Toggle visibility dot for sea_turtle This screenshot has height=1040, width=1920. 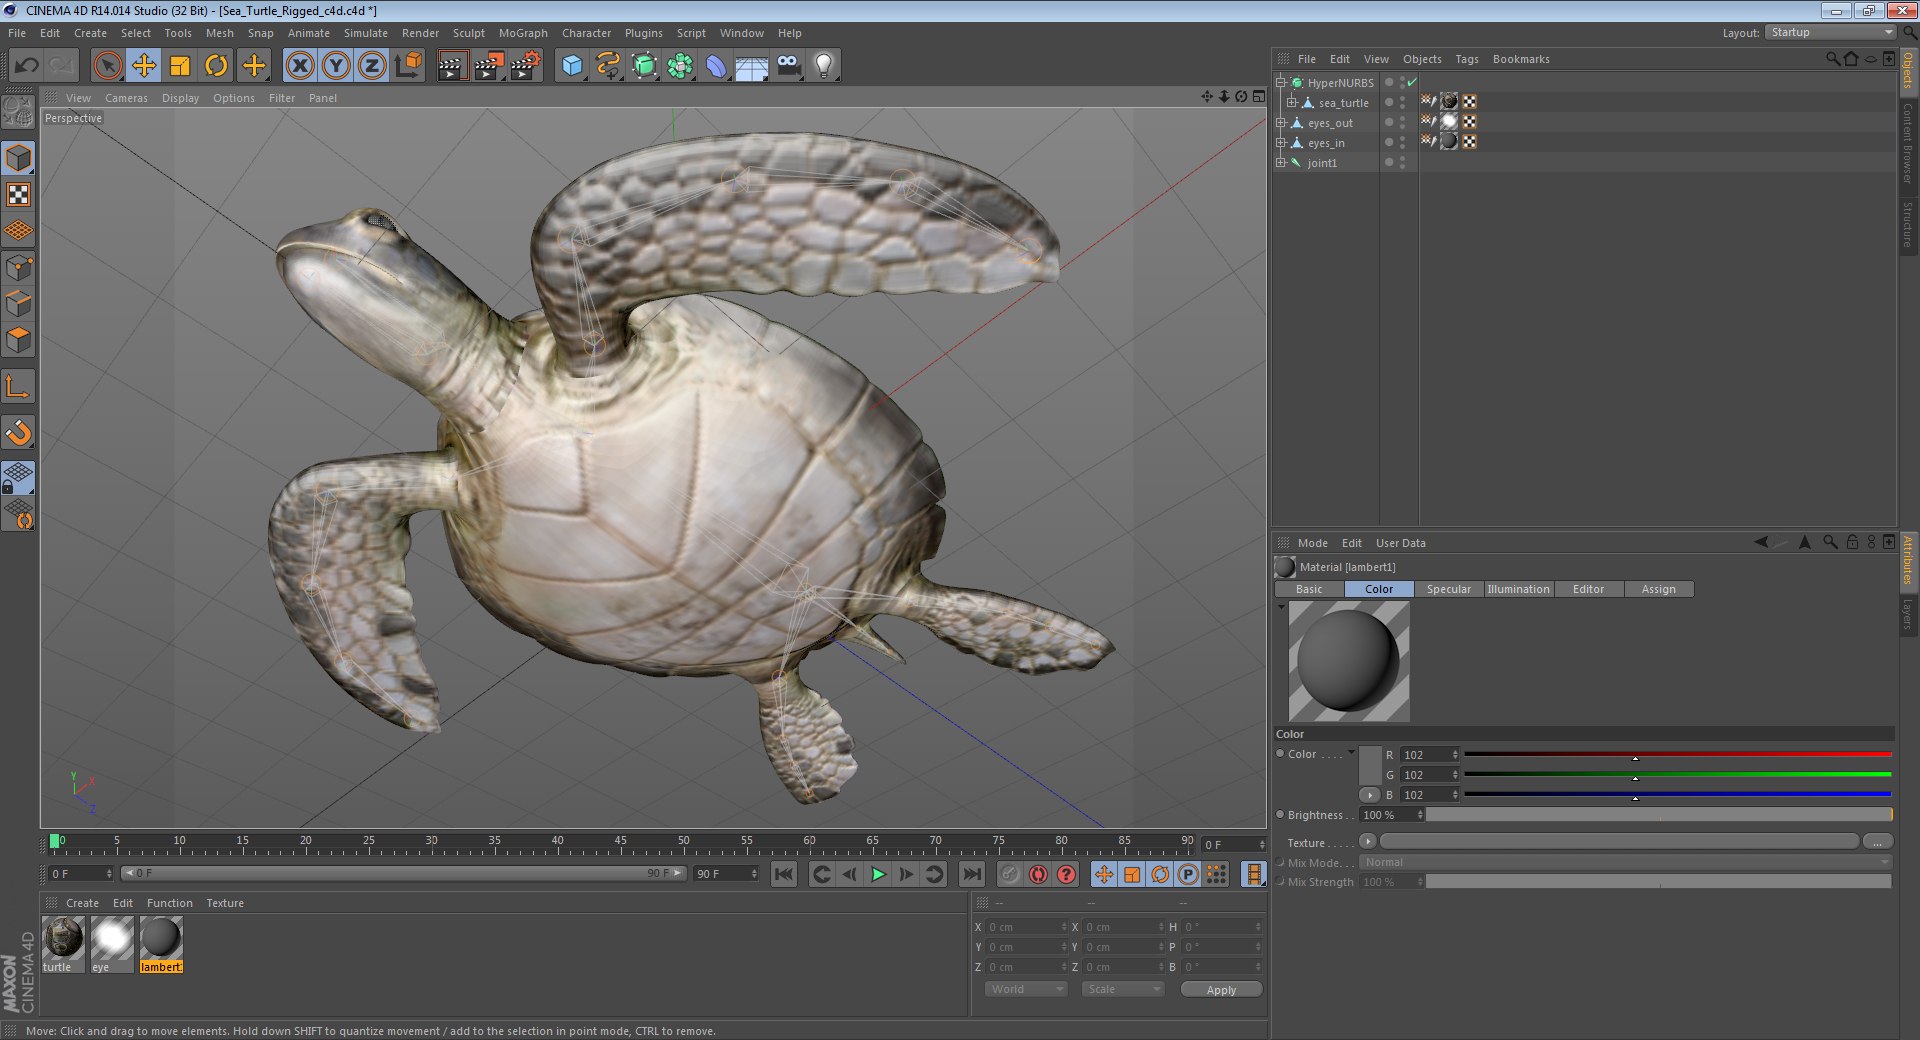point(1388,102)
